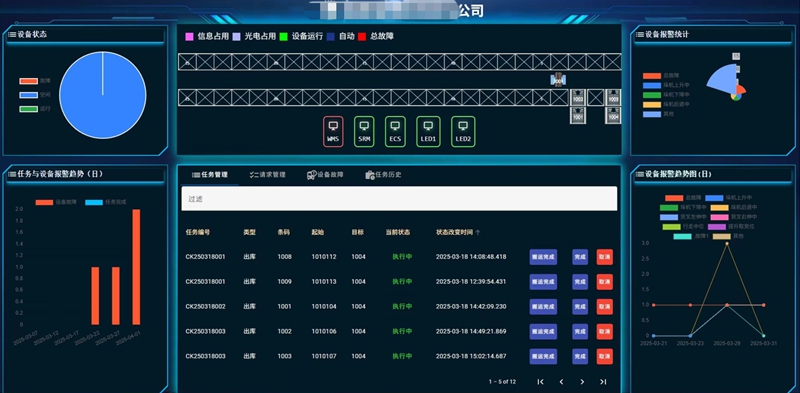Click 搬运完成 for barcode 1008 task
The width and height of the screenshot is (800, 393).
coord(543,257)
